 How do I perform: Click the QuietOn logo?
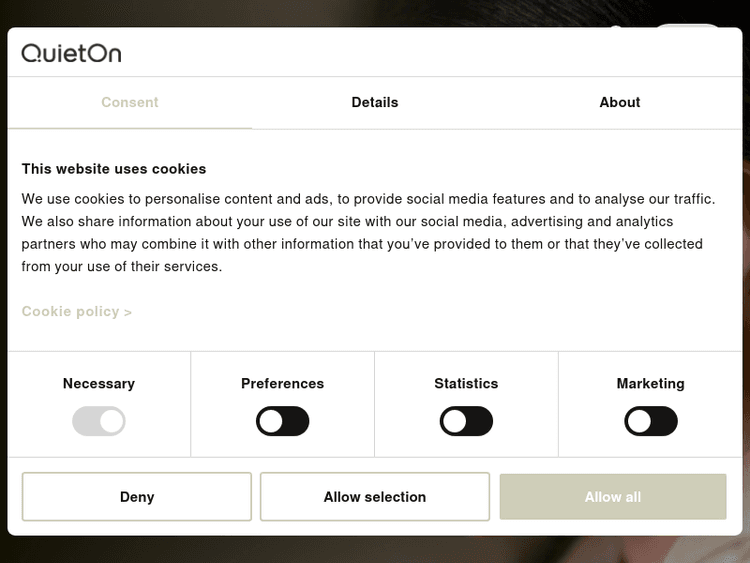point(71,53)
